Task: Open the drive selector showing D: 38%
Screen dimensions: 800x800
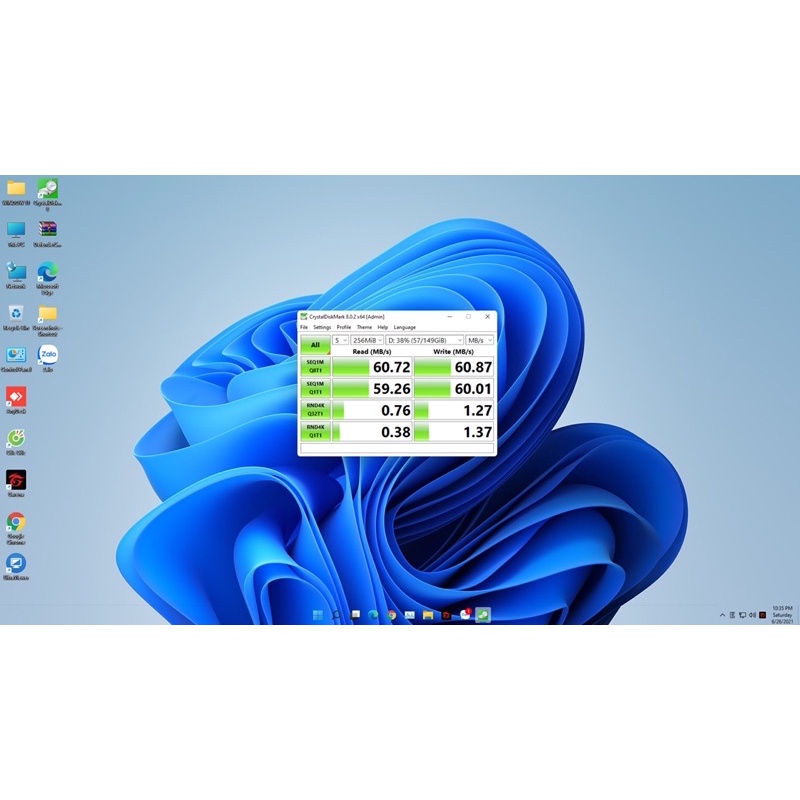Action: tap(425, 340)
